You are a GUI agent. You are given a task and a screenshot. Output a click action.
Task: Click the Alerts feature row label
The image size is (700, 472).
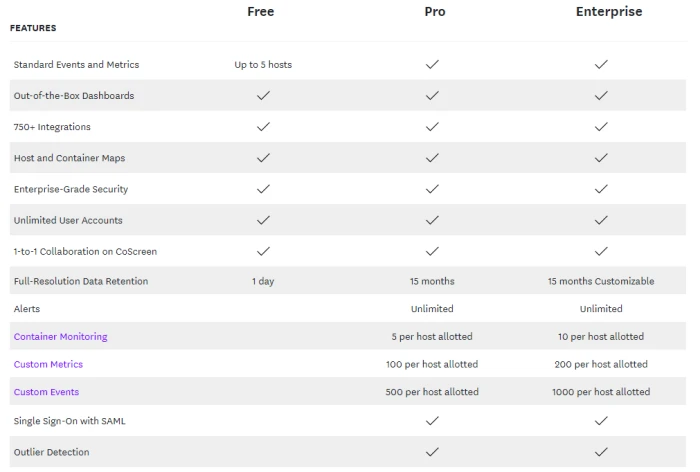tap(27, 309)
